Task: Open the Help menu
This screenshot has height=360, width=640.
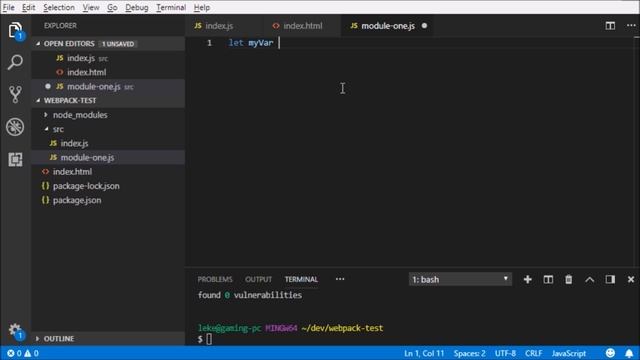Action: [x=202, y=7]
